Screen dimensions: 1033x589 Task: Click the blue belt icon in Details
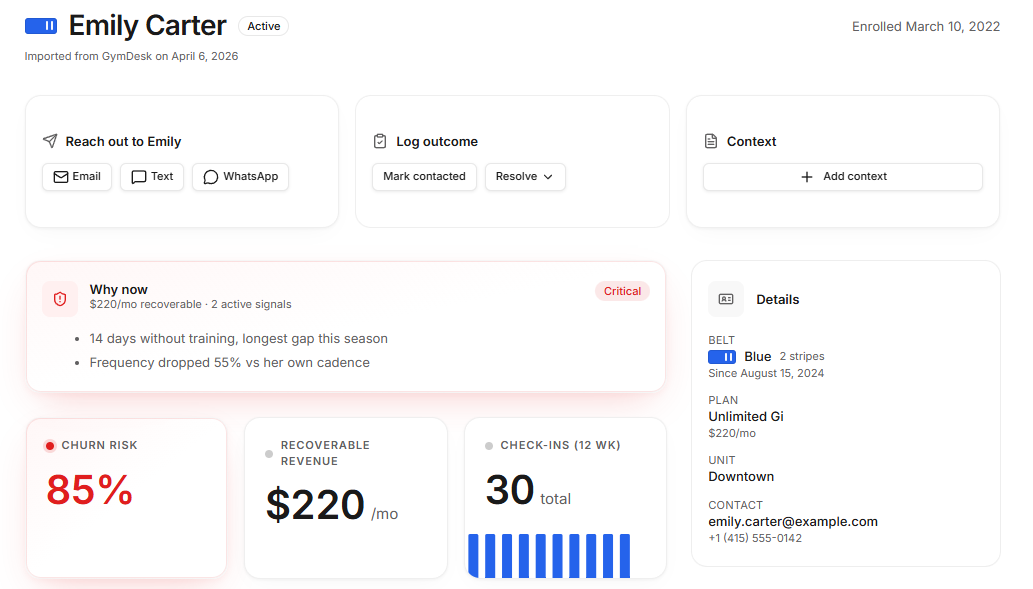tap(722, 356)
